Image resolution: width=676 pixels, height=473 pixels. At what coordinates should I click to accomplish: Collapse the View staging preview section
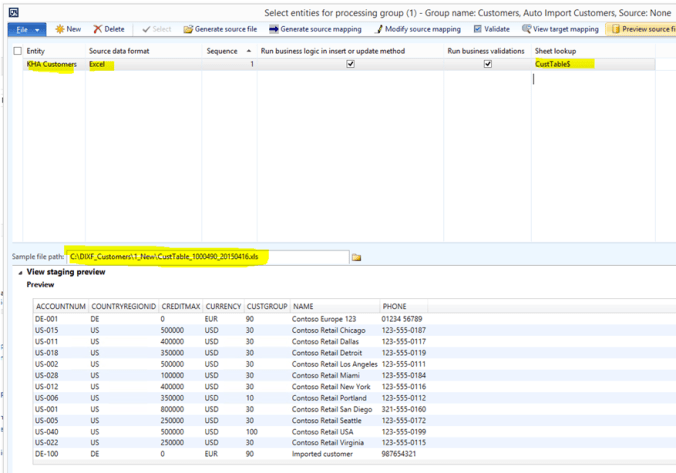pyautogui.click(x=21, y=271)
